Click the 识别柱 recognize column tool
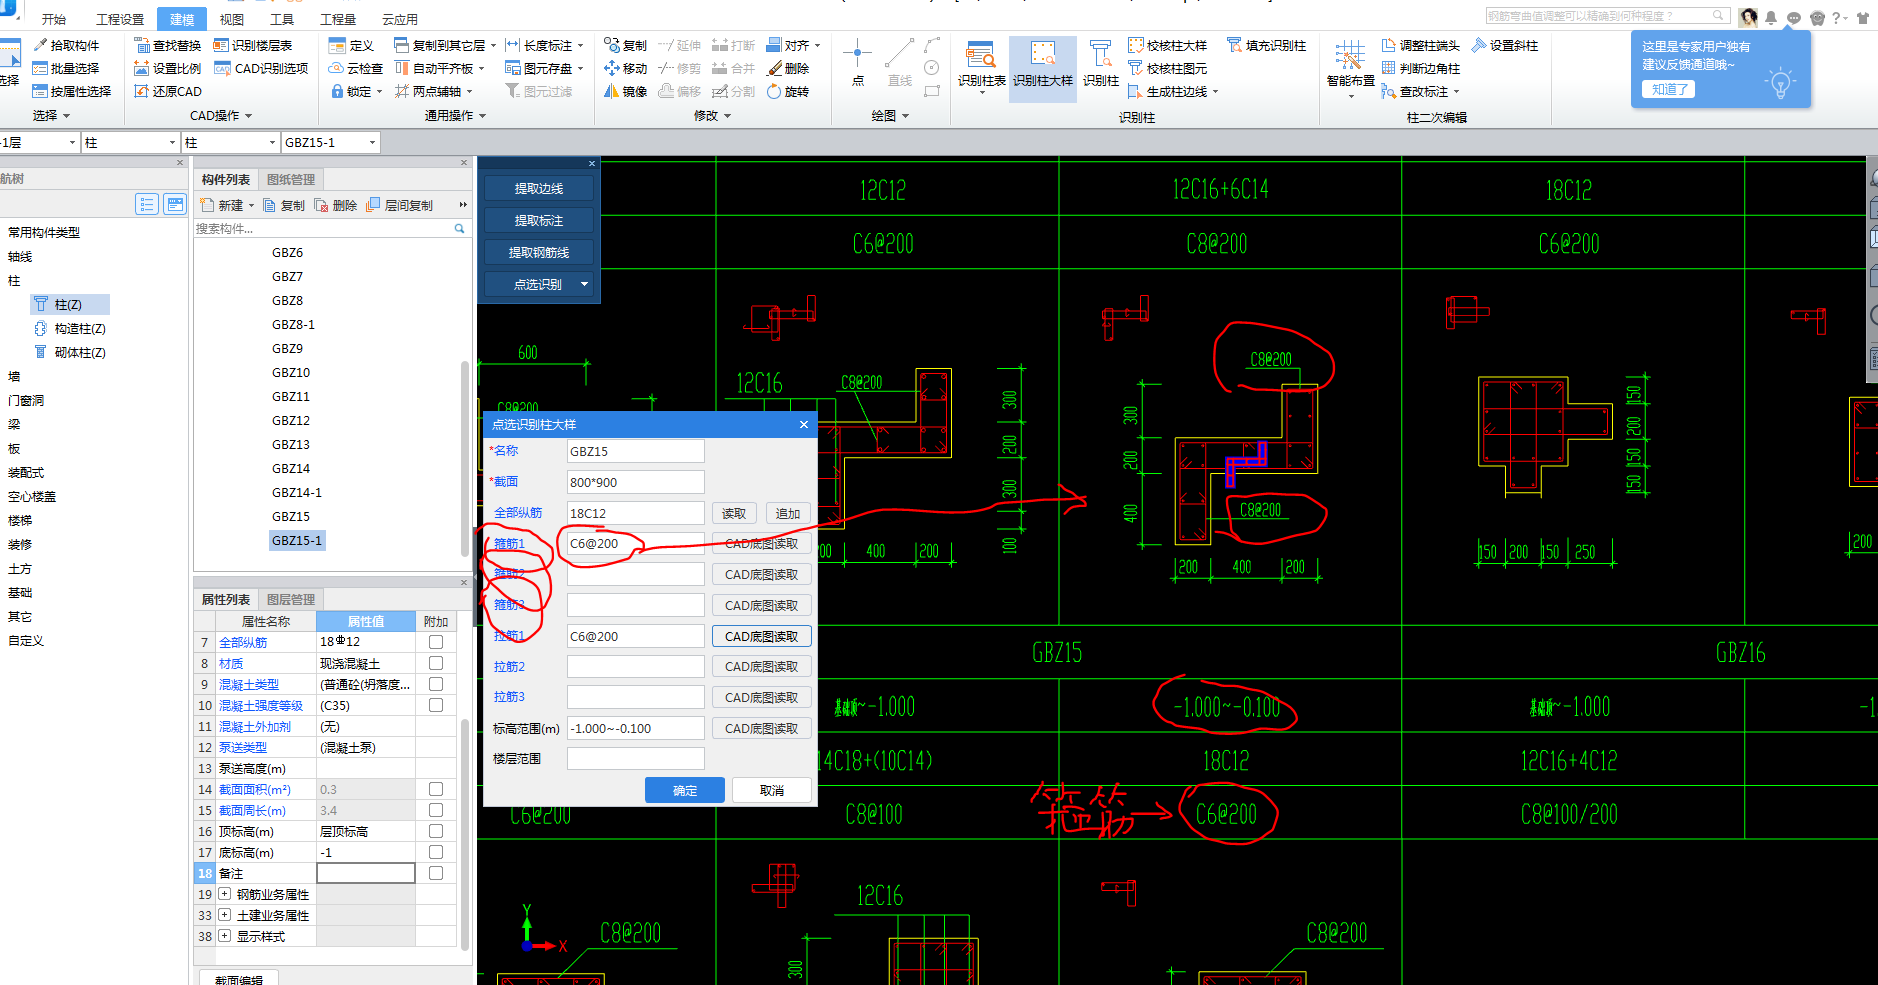Image resolution: width=1878 pixels, height=985 pixels. coord(1101,65)
